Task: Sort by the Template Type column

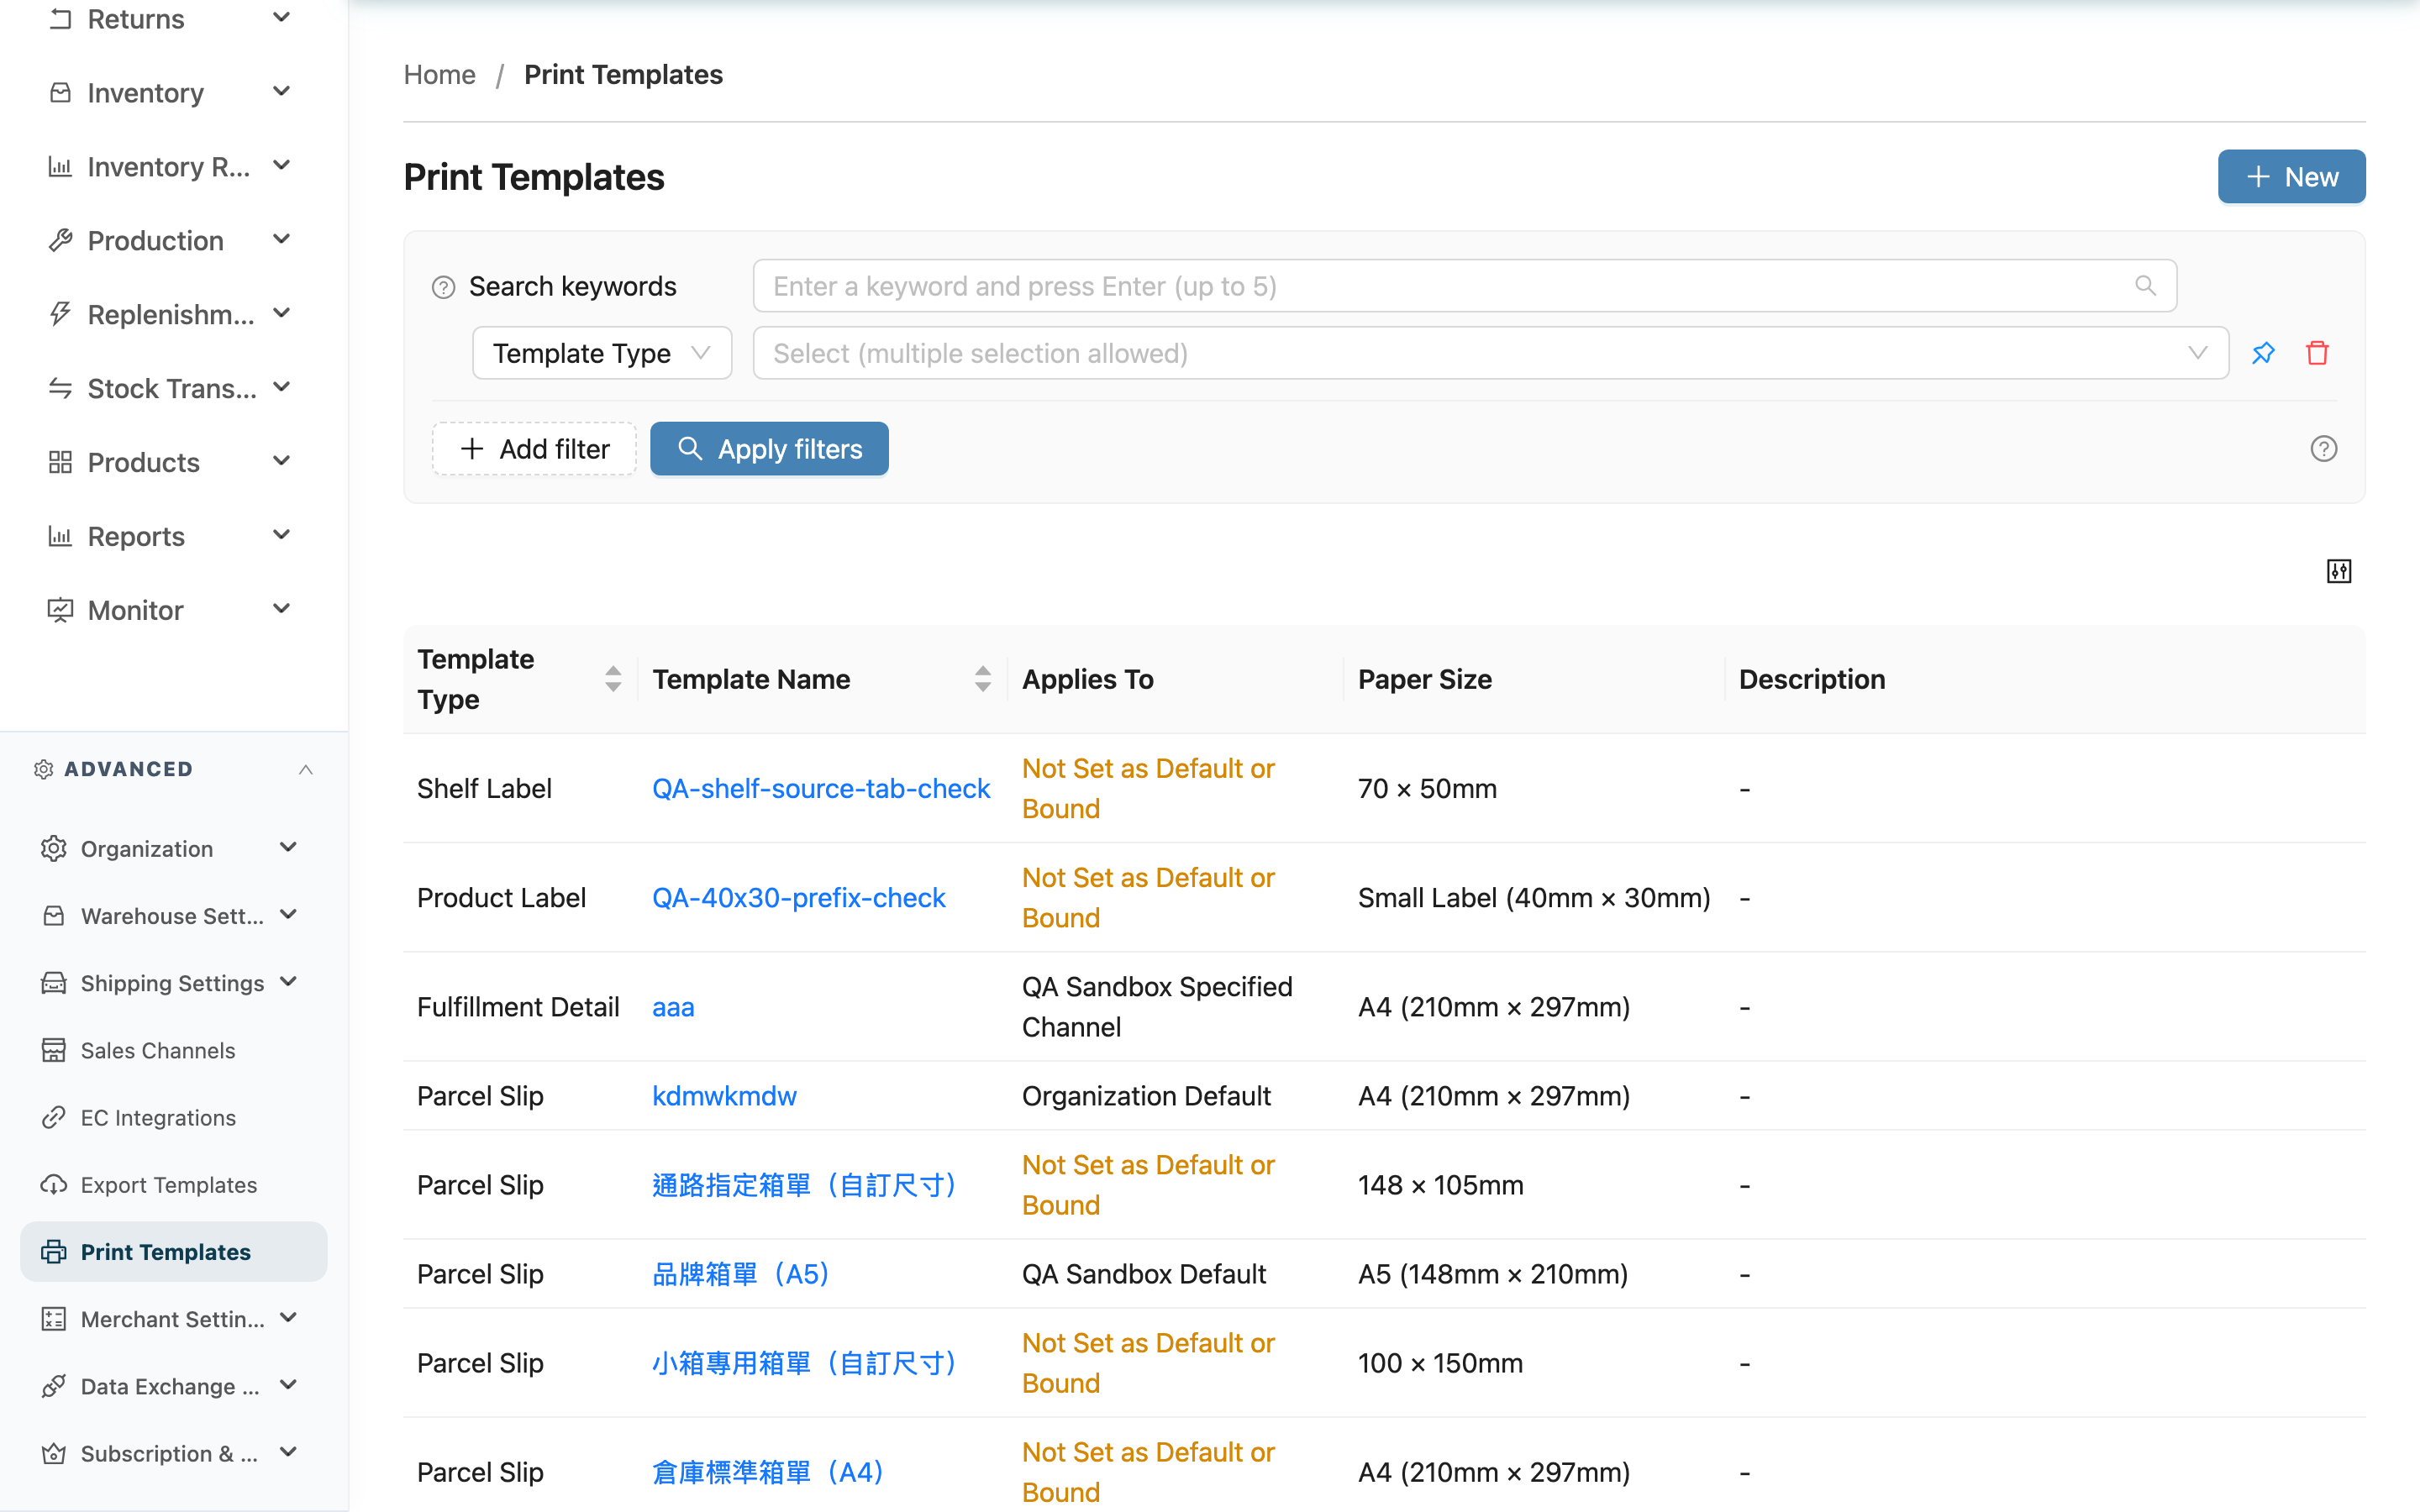Action: click(613, 679)
